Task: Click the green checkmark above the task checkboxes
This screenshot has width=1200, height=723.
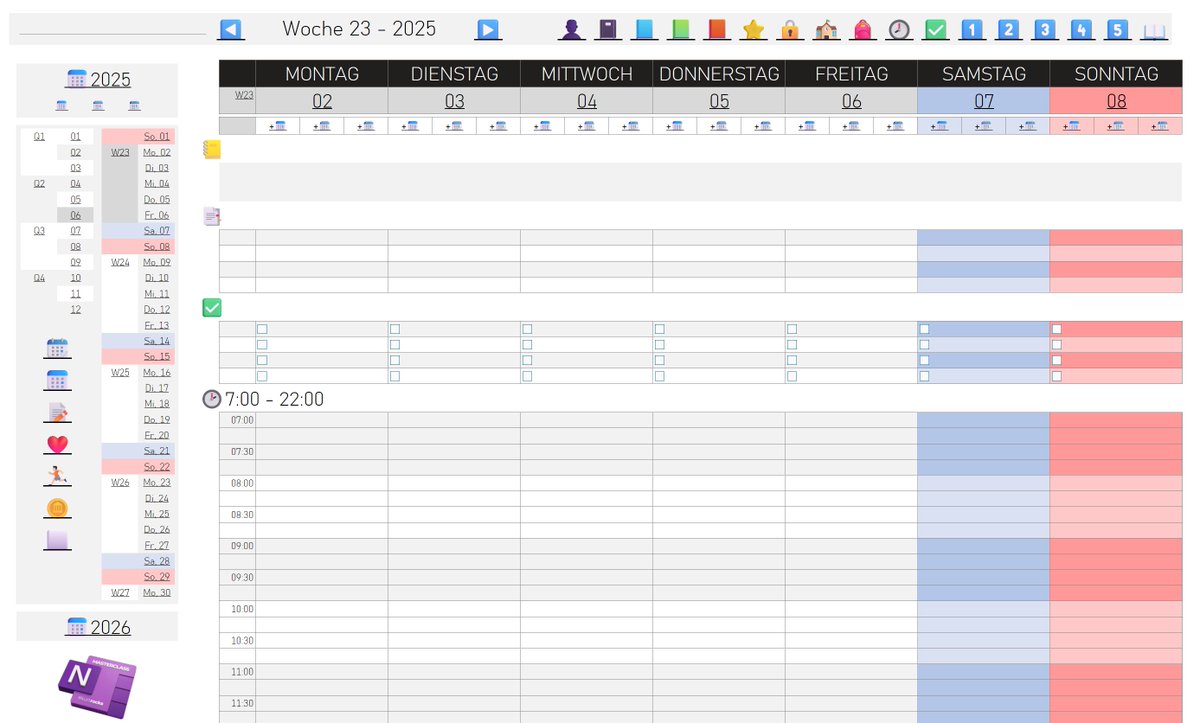Action: pos(211,307)
